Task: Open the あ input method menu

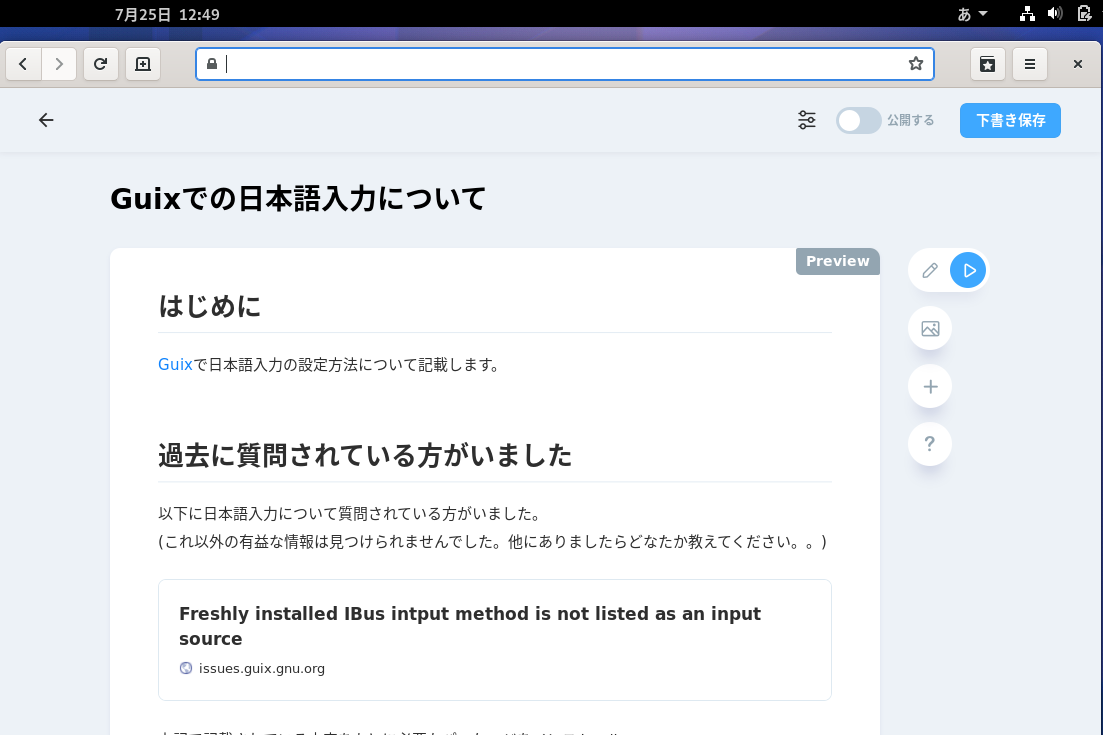Action: (973, 14)
